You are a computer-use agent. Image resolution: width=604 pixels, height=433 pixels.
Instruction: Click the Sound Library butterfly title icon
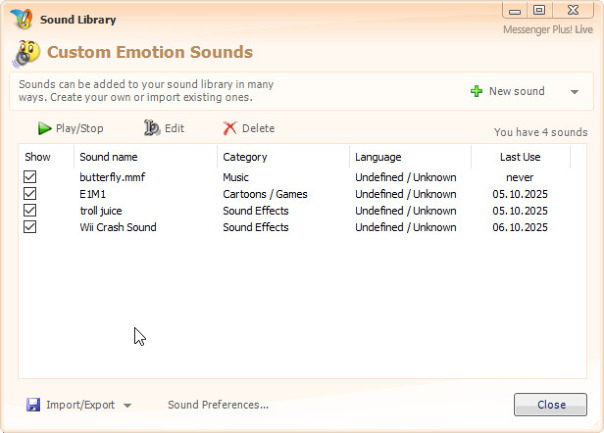coord(20,19)
